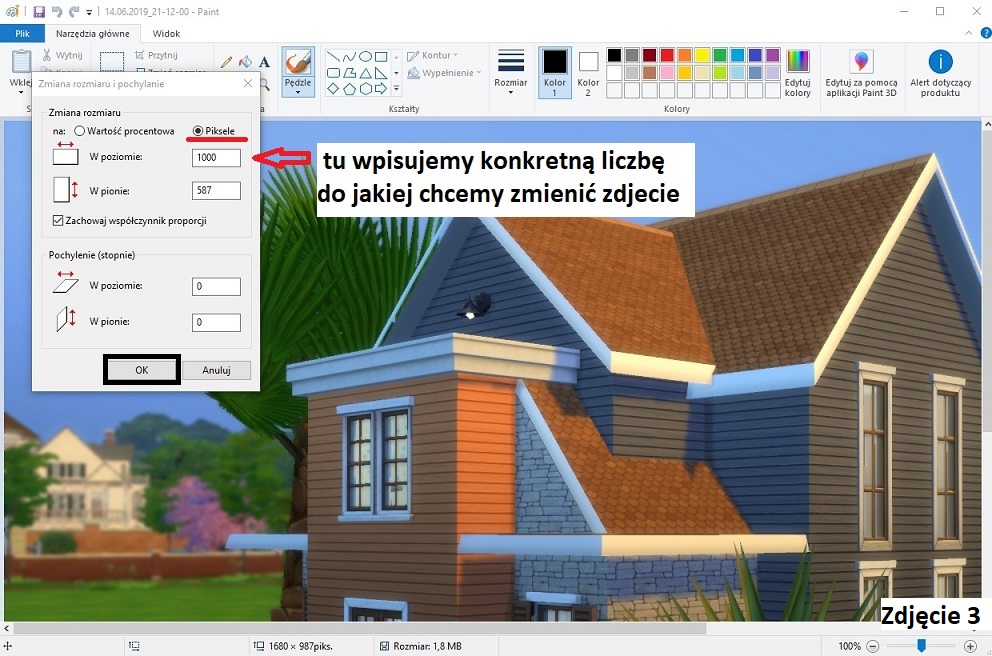Click the resize W pionie field showing 587
The height and width of the screenshot is (656, 992).
coord(216,190)
